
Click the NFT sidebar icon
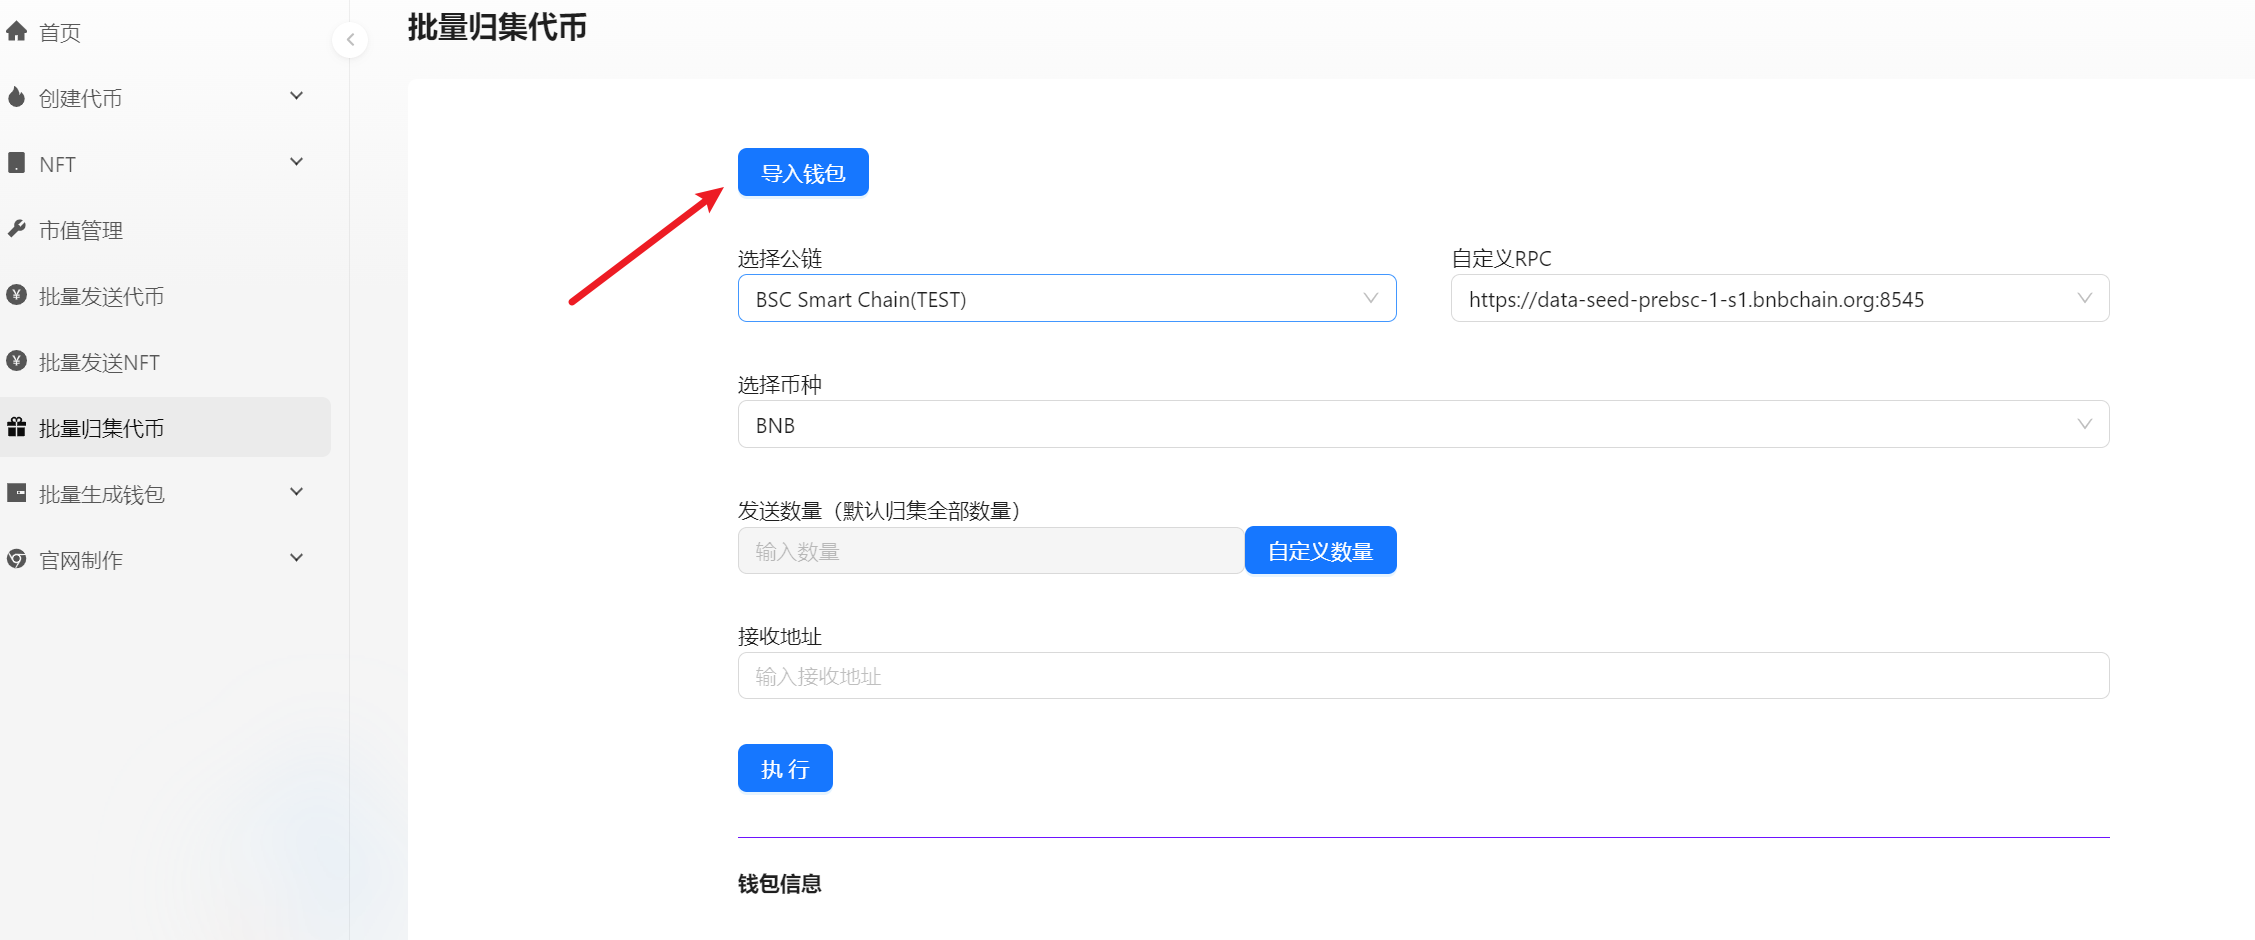coord(17,163)
